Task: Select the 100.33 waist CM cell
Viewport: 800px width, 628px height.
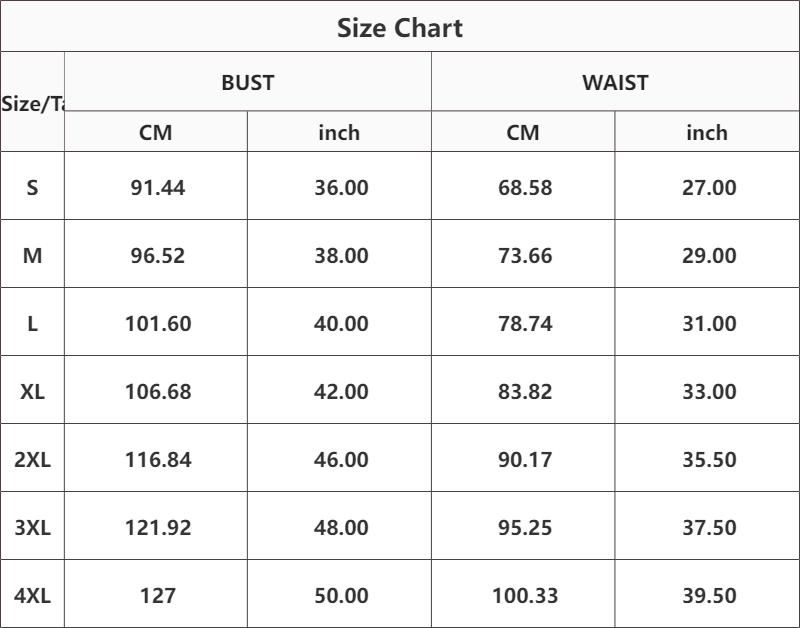Action: tap(525, 595)
